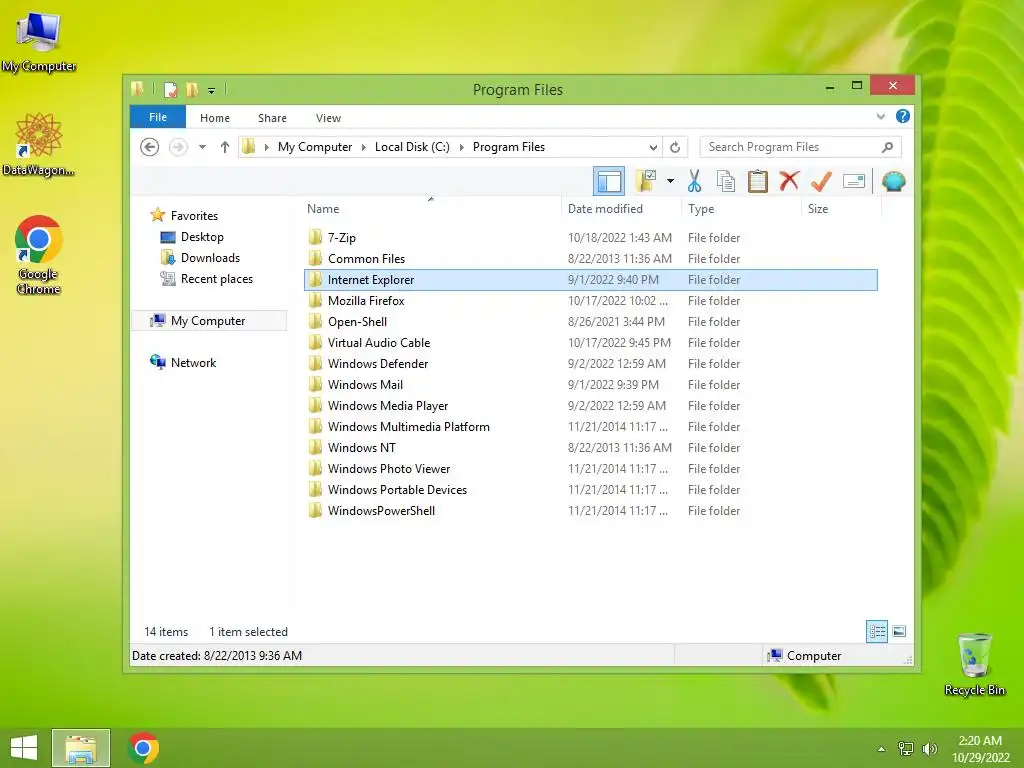The height and width of the screenshot is (768, 1024).
Task: Sort by the Size column header
Action: (x=818, y=208)
